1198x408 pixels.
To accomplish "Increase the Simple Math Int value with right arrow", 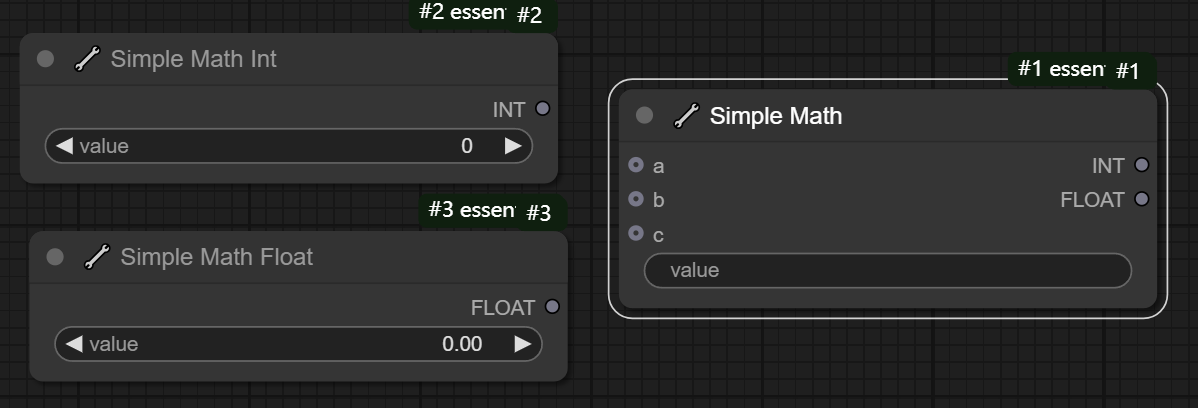I will click(513, 146).
